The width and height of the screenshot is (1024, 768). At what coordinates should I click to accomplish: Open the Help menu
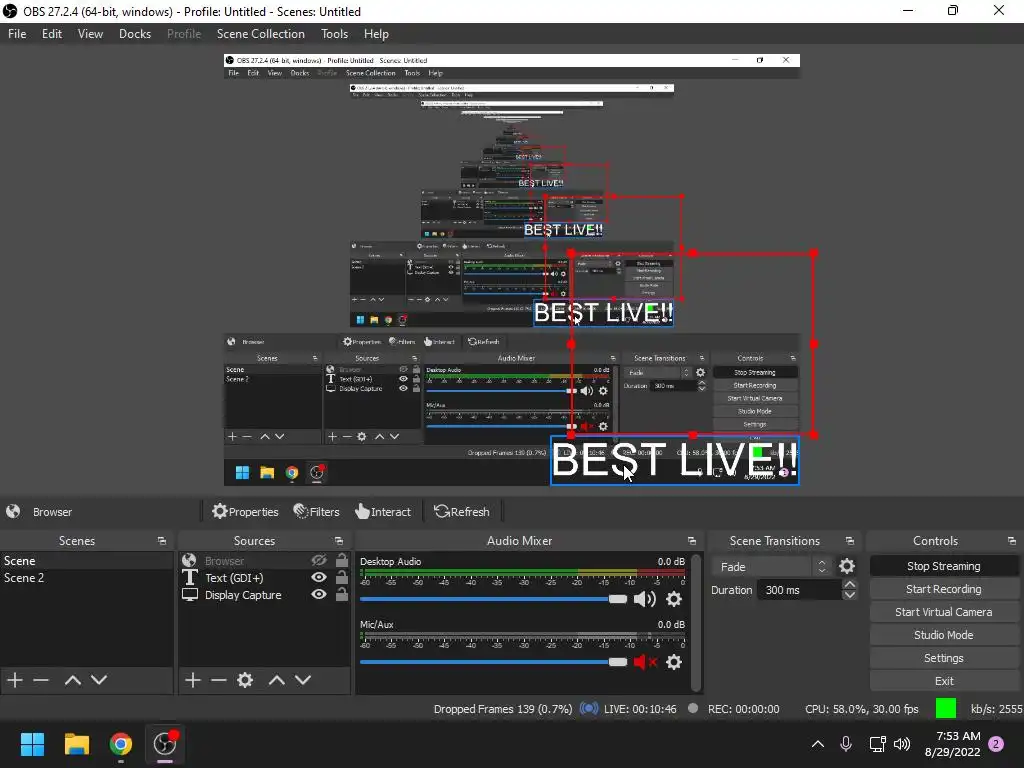point(376,34)
